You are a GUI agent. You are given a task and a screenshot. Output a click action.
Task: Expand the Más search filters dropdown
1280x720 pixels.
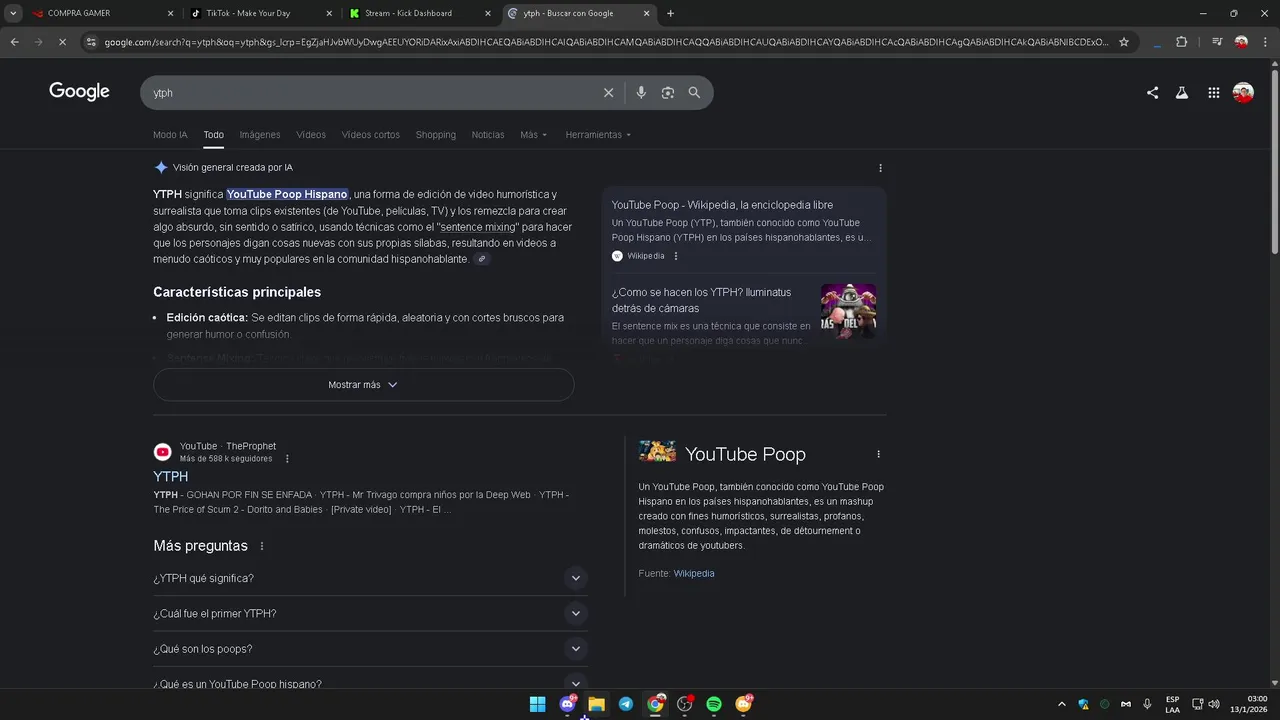[533, 135]
